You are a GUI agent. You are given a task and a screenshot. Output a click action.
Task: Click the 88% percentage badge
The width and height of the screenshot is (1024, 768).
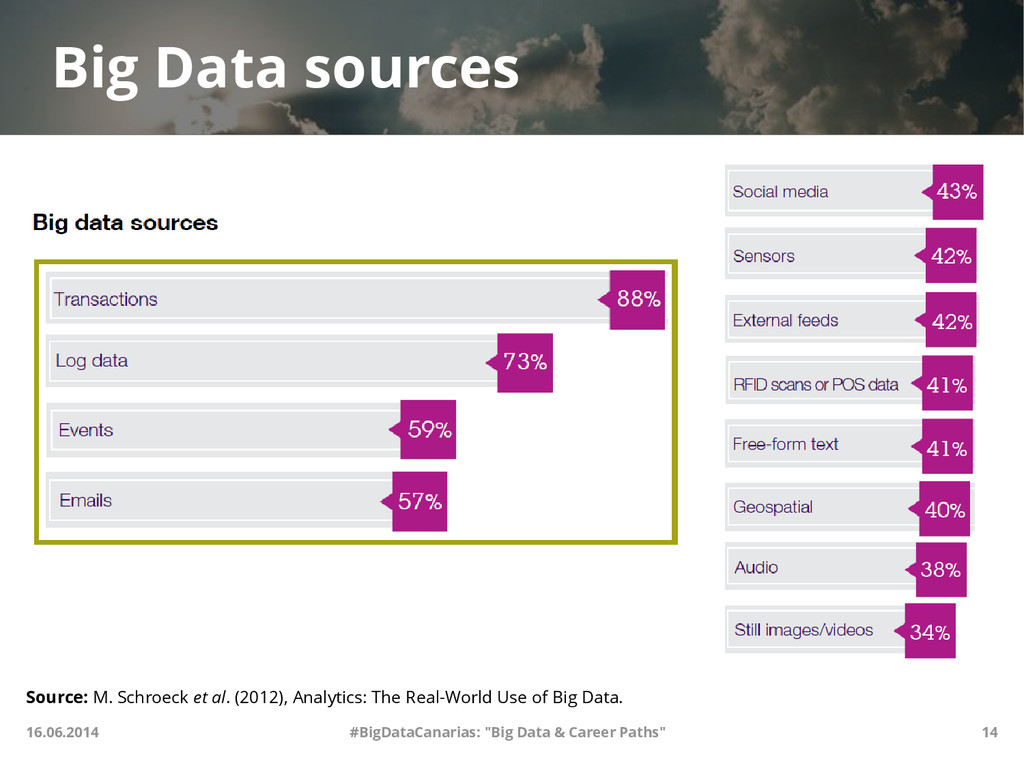637,298
